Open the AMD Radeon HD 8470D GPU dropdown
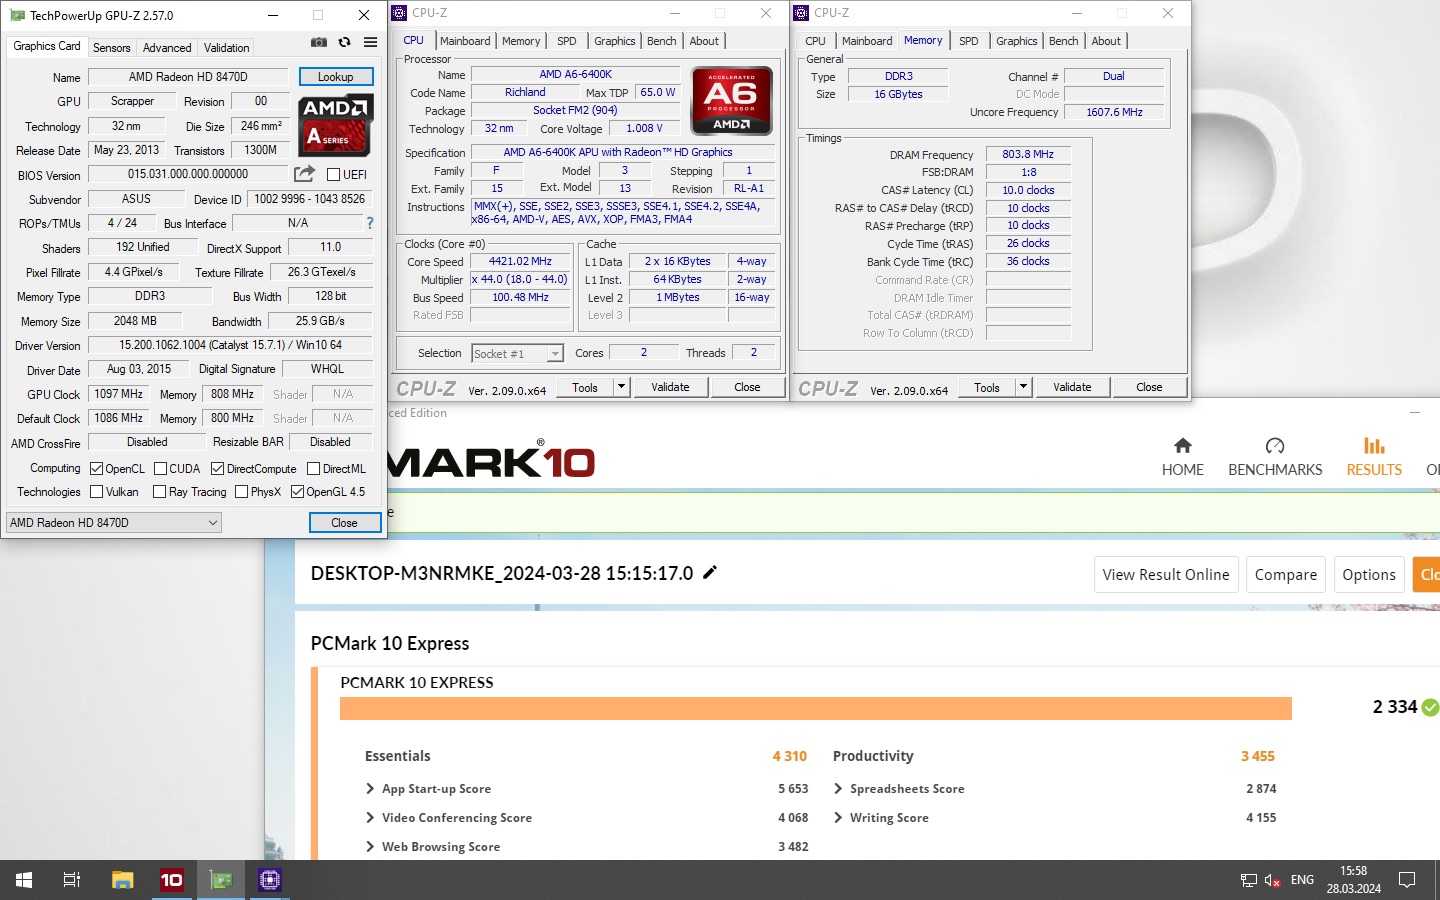This screenshot has height=900, width=1440. click(113, 522)
